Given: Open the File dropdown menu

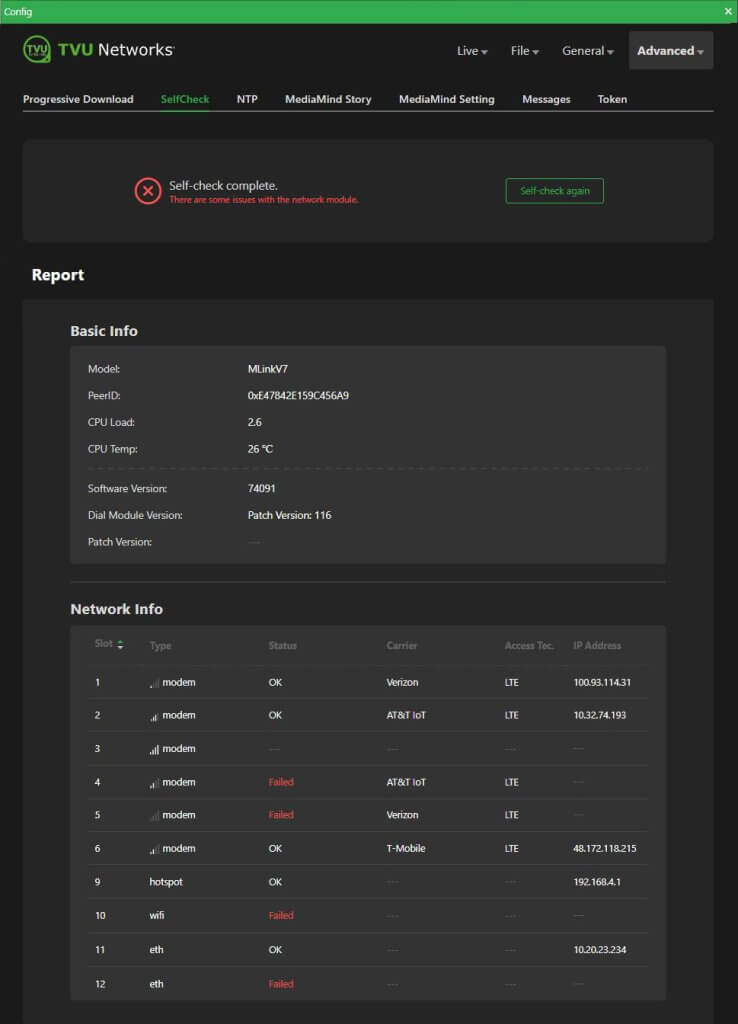Looking at the screenshot, I should [524, 51].
